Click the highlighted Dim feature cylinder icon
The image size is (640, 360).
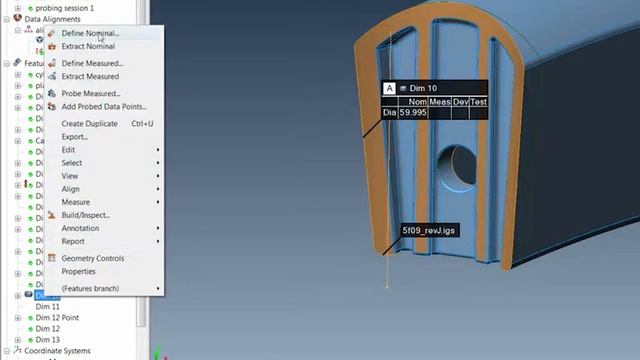28,294
